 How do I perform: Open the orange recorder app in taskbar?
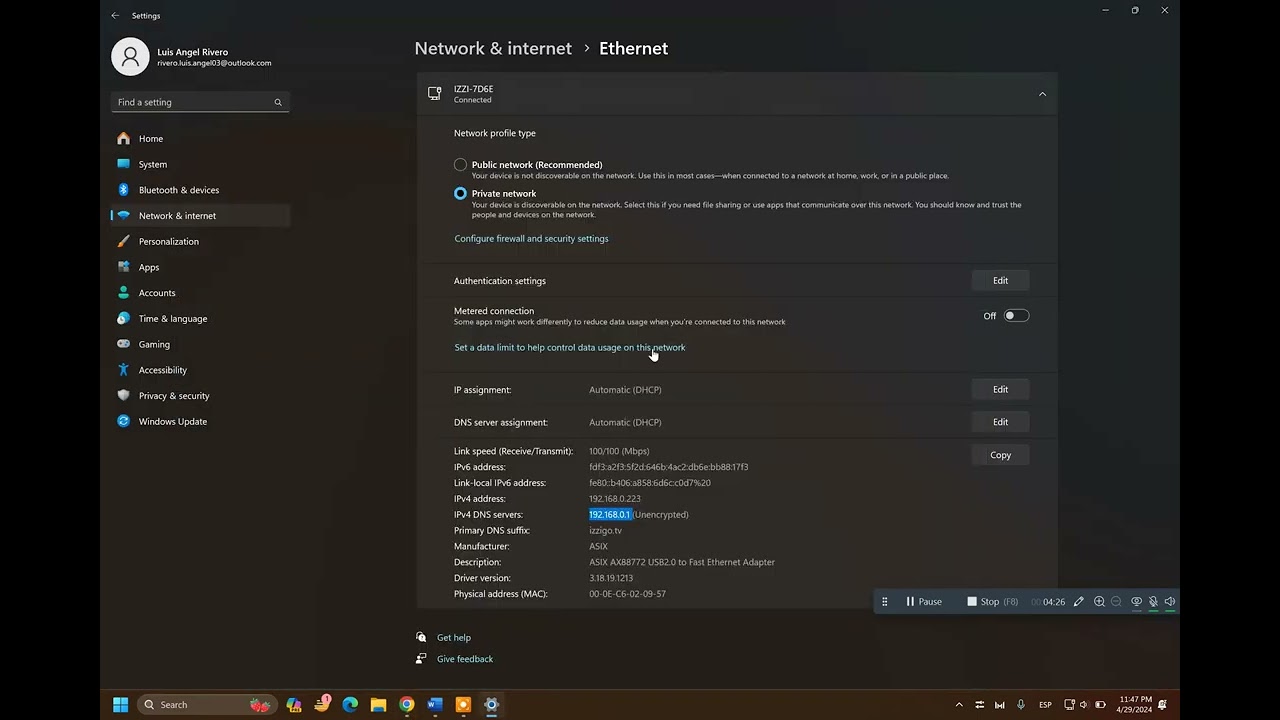point(463,705)
